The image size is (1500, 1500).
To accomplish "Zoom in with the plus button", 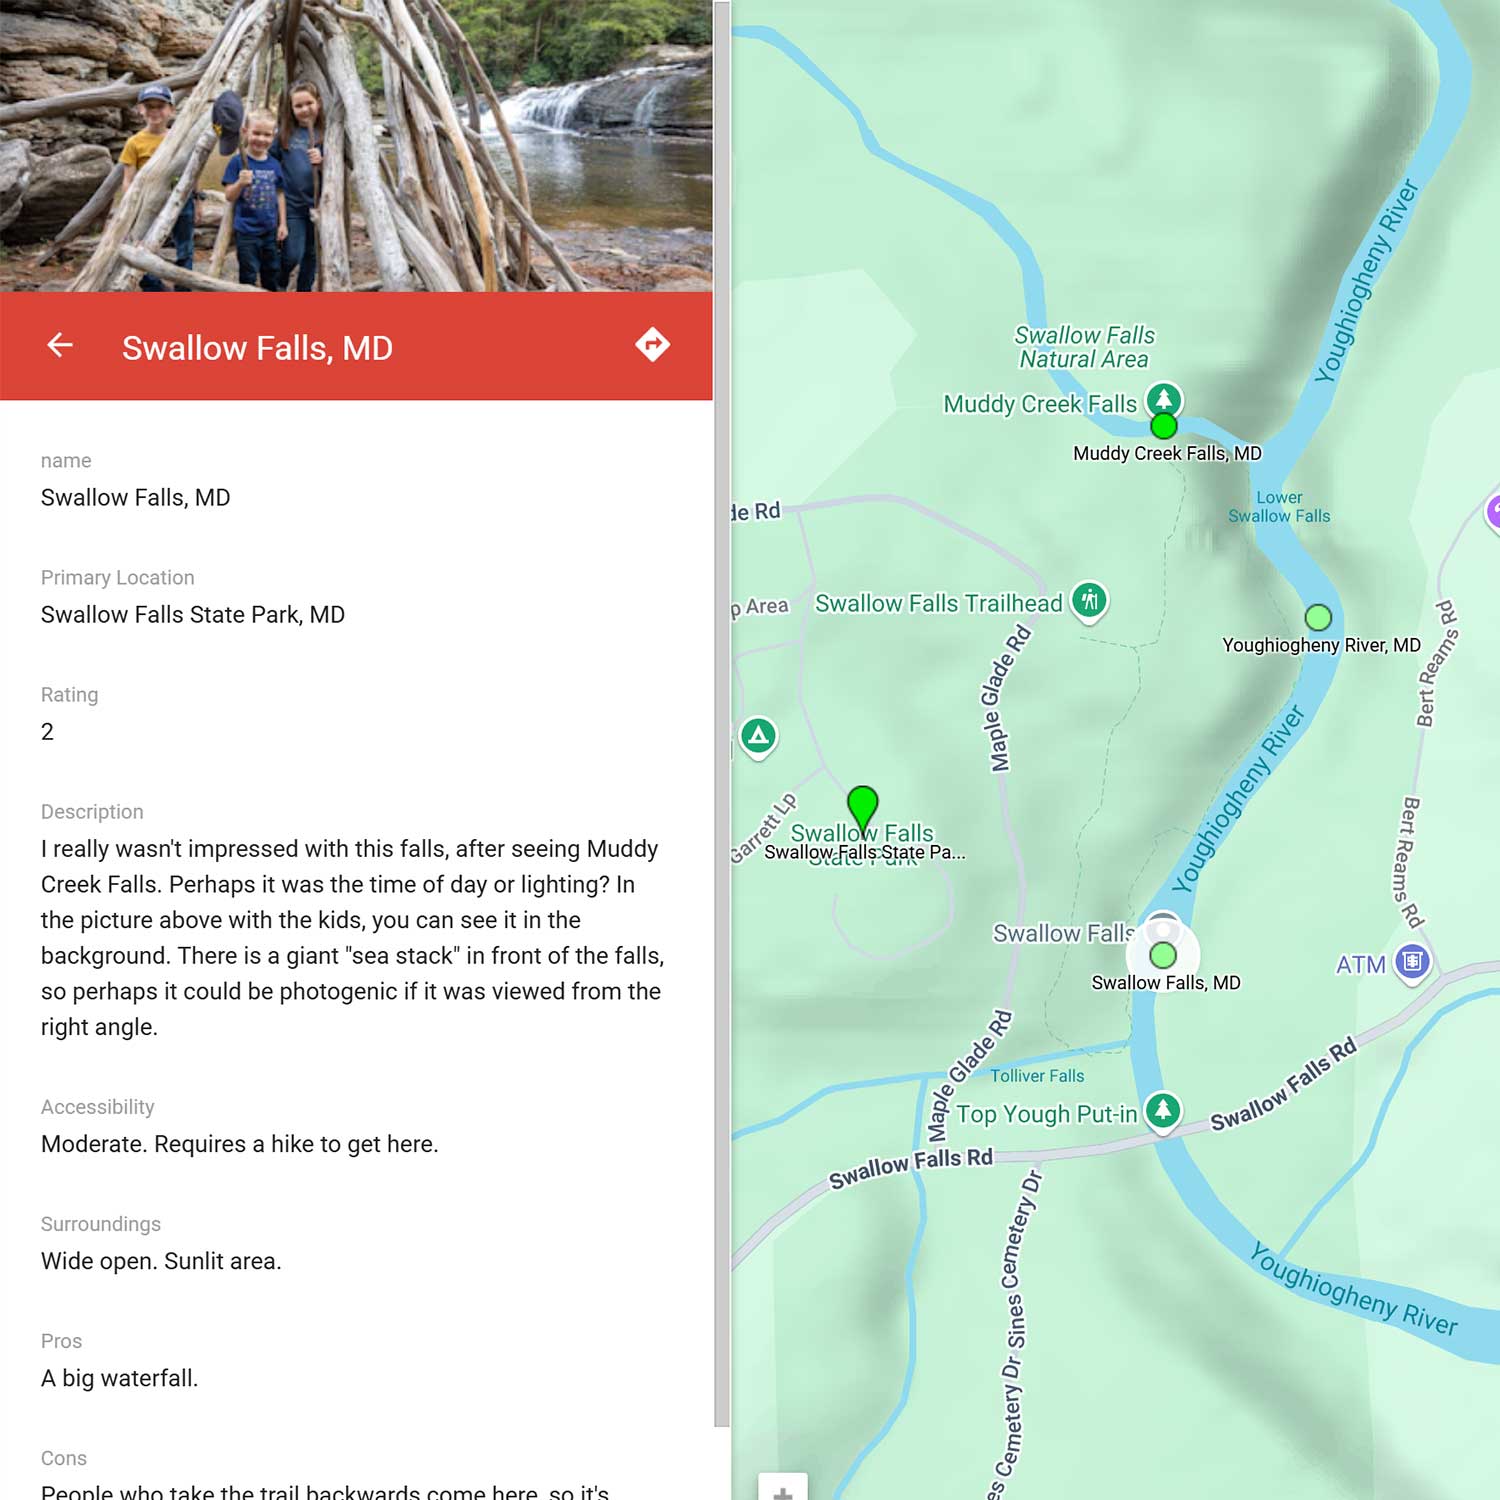I will click(783, 1490).
